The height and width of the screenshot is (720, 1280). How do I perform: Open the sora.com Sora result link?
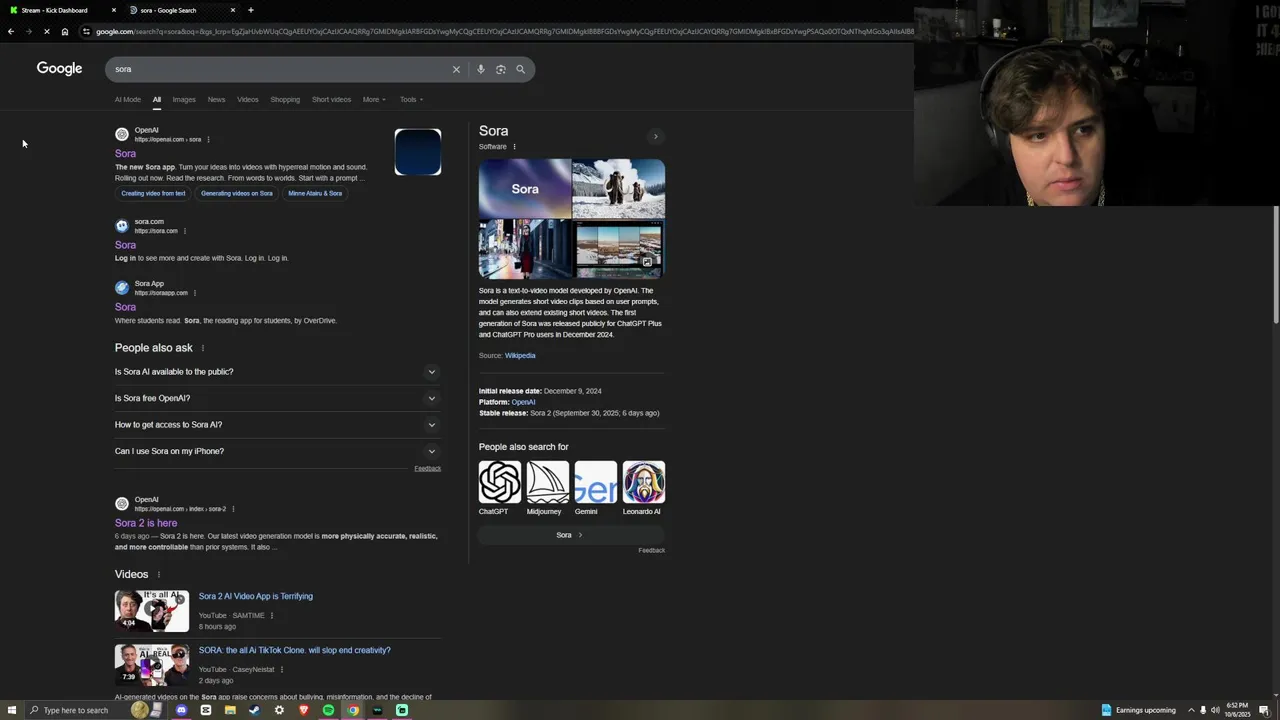125,245
